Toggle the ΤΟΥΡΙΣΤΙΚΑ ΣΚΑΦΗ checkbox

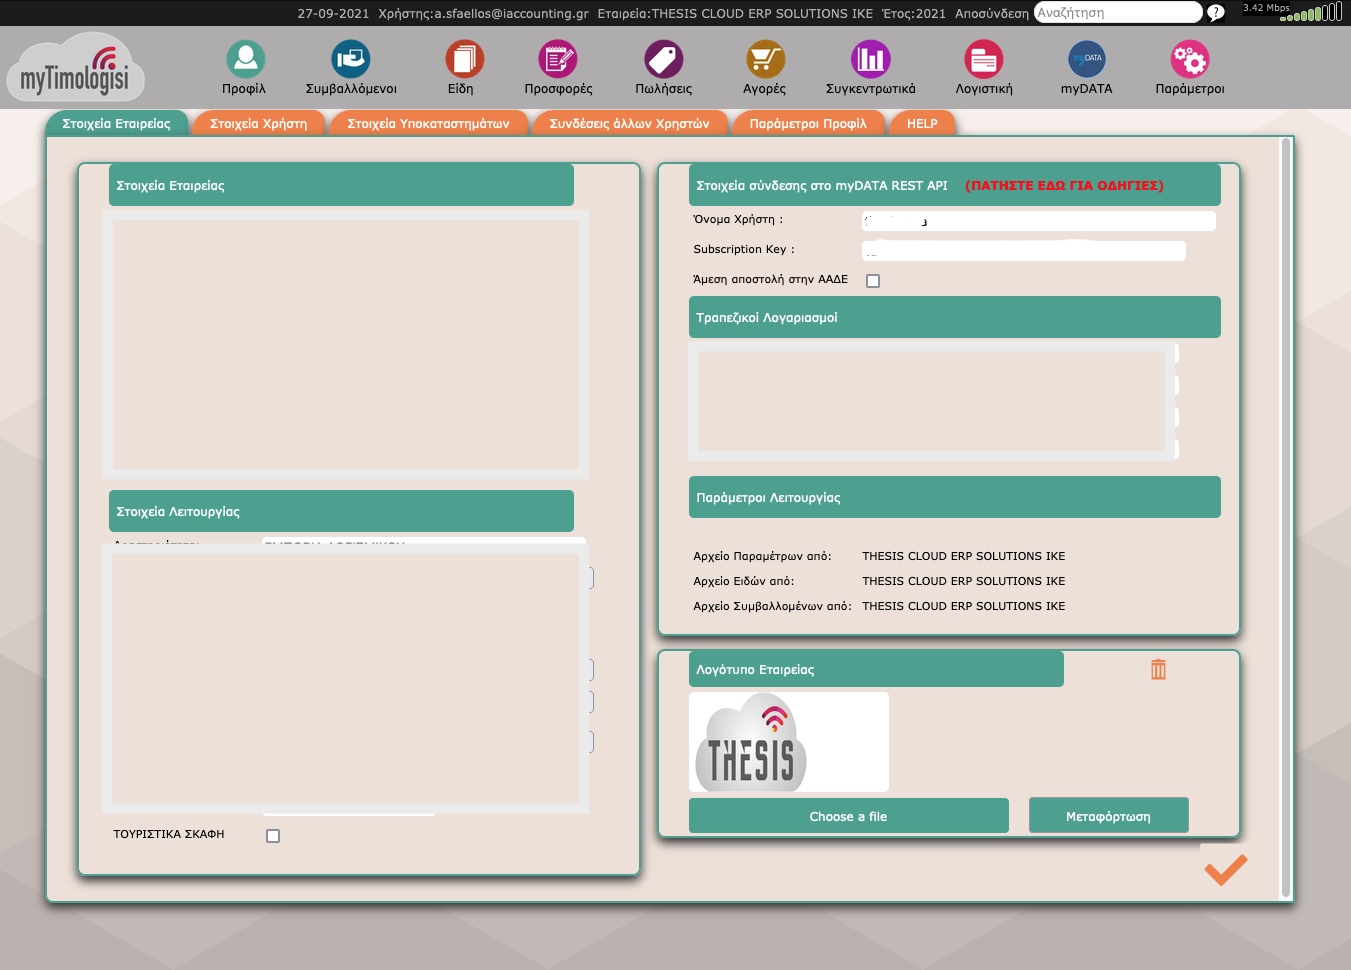pos(273,836)
